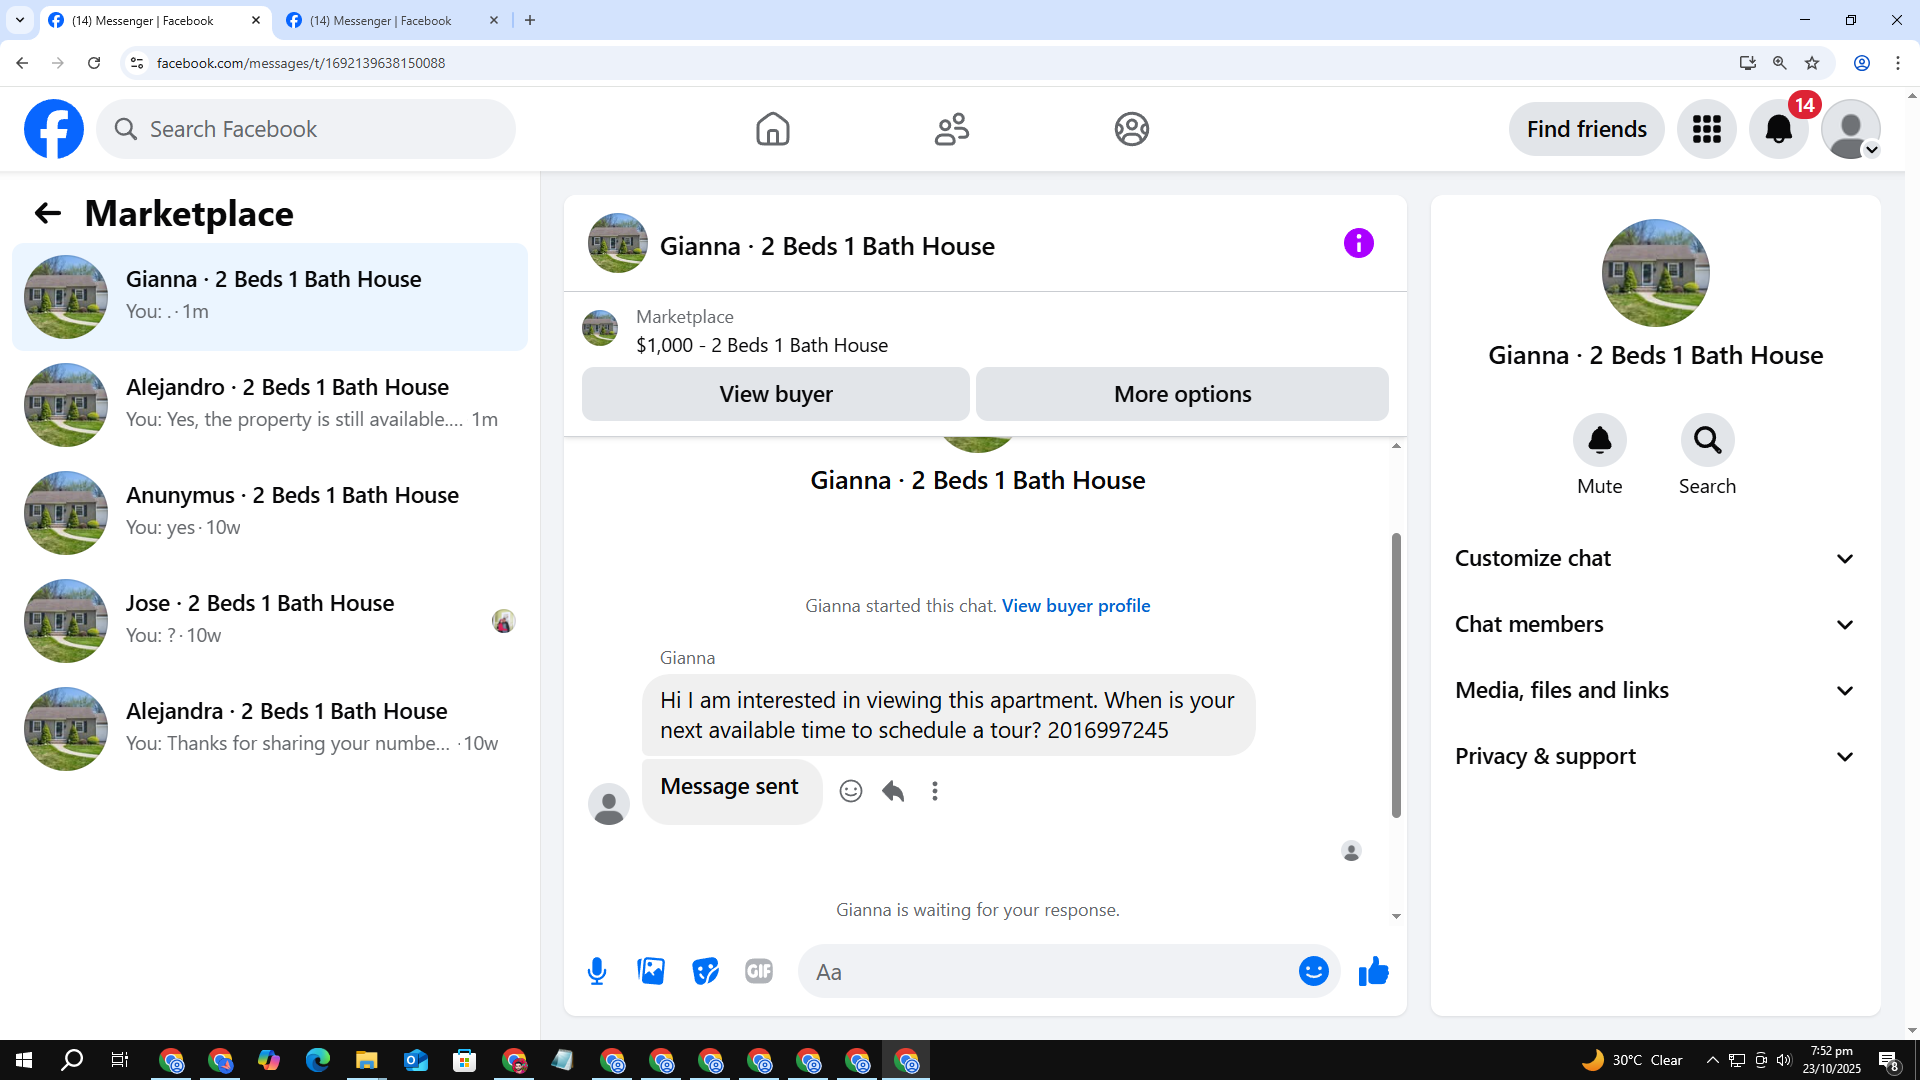1920x1080 pixels.
Task: Click the View buyer button
Action: coord(775,394)
